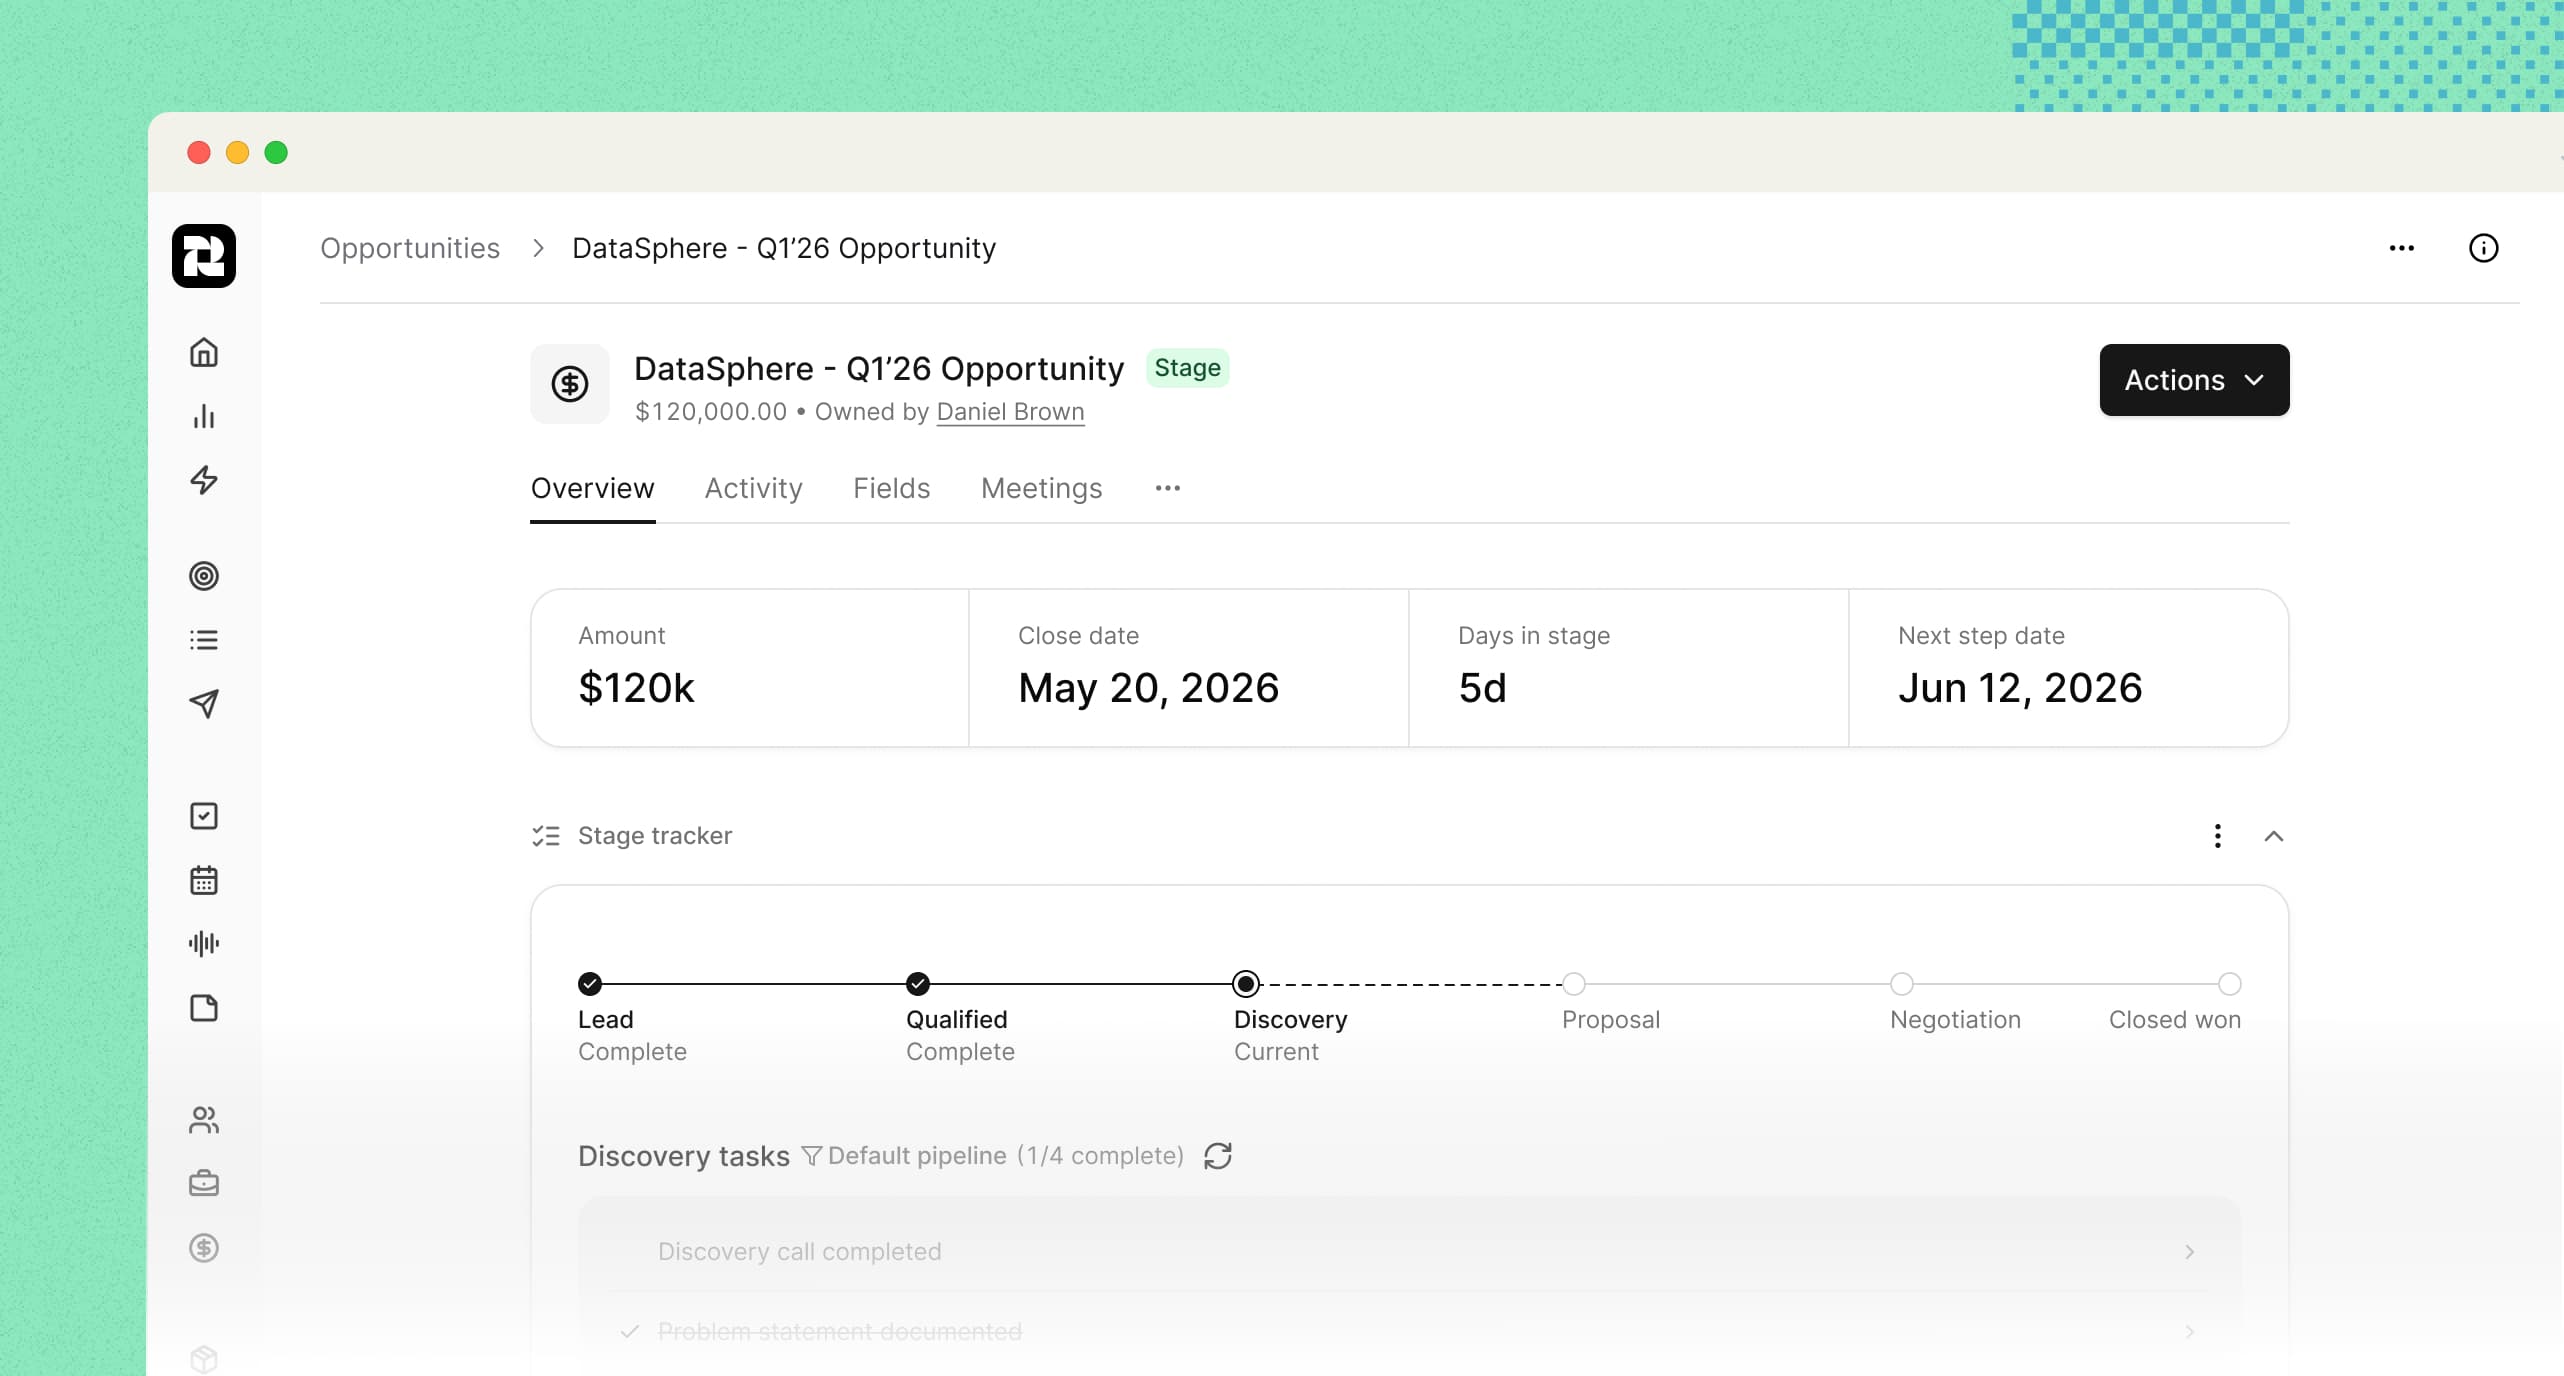Open owner Daniel Brown's profile link

pos(1010,412)
